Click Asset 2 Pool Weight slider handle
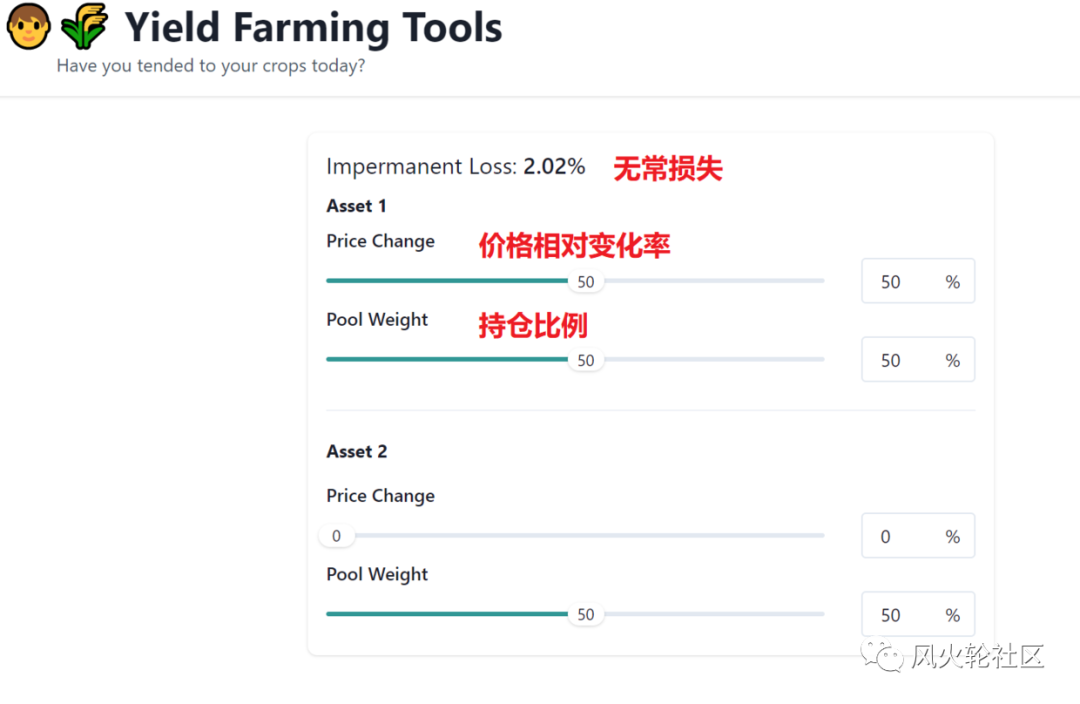The height and width of the screenshot is (704, 1080). [x=585, y=615]
